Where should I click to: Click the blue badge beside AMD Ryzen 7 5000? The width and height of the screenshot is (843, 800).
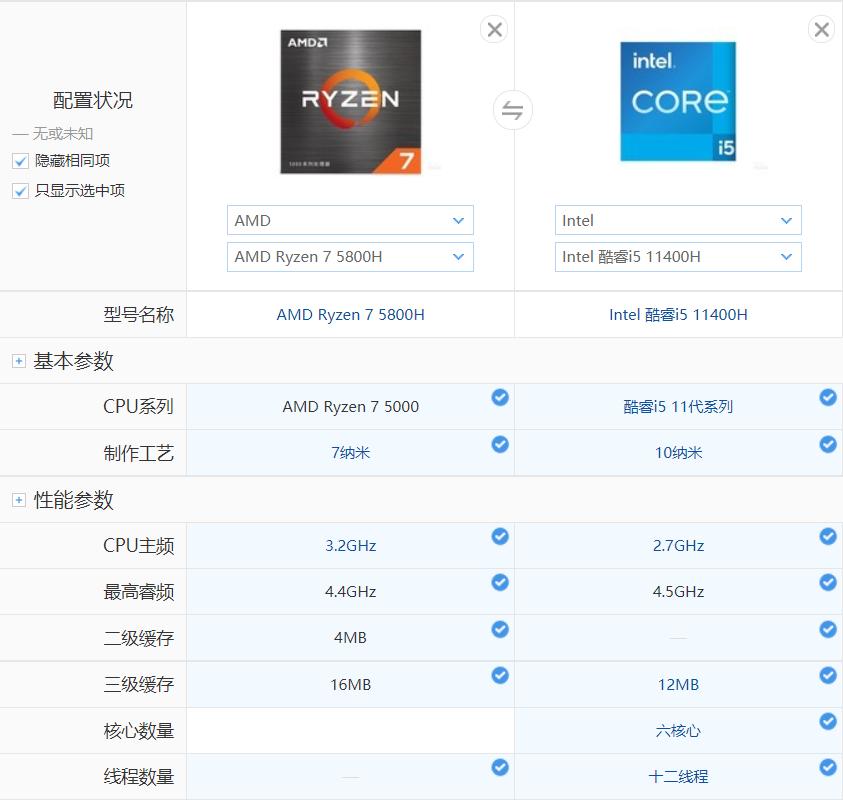click(x=500, y=397)
